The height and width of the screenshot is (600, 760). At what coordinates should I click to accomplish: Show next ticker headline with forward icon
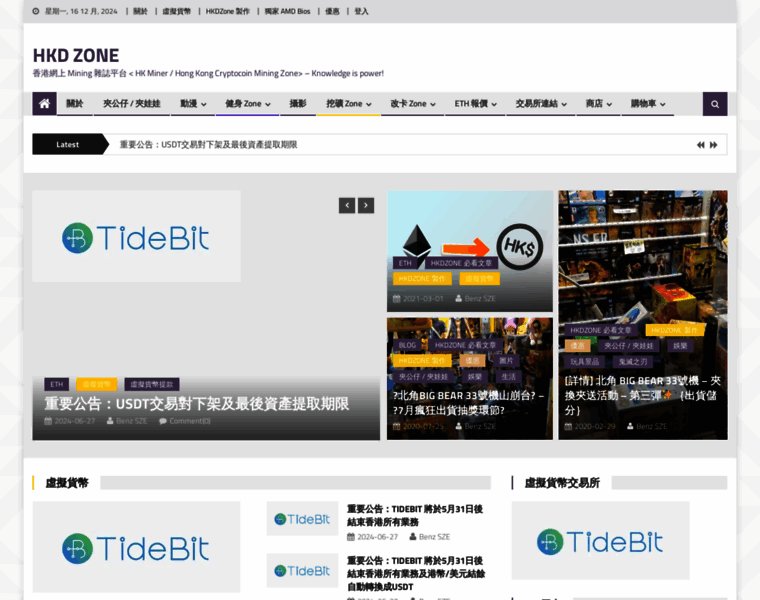(713, 145)
